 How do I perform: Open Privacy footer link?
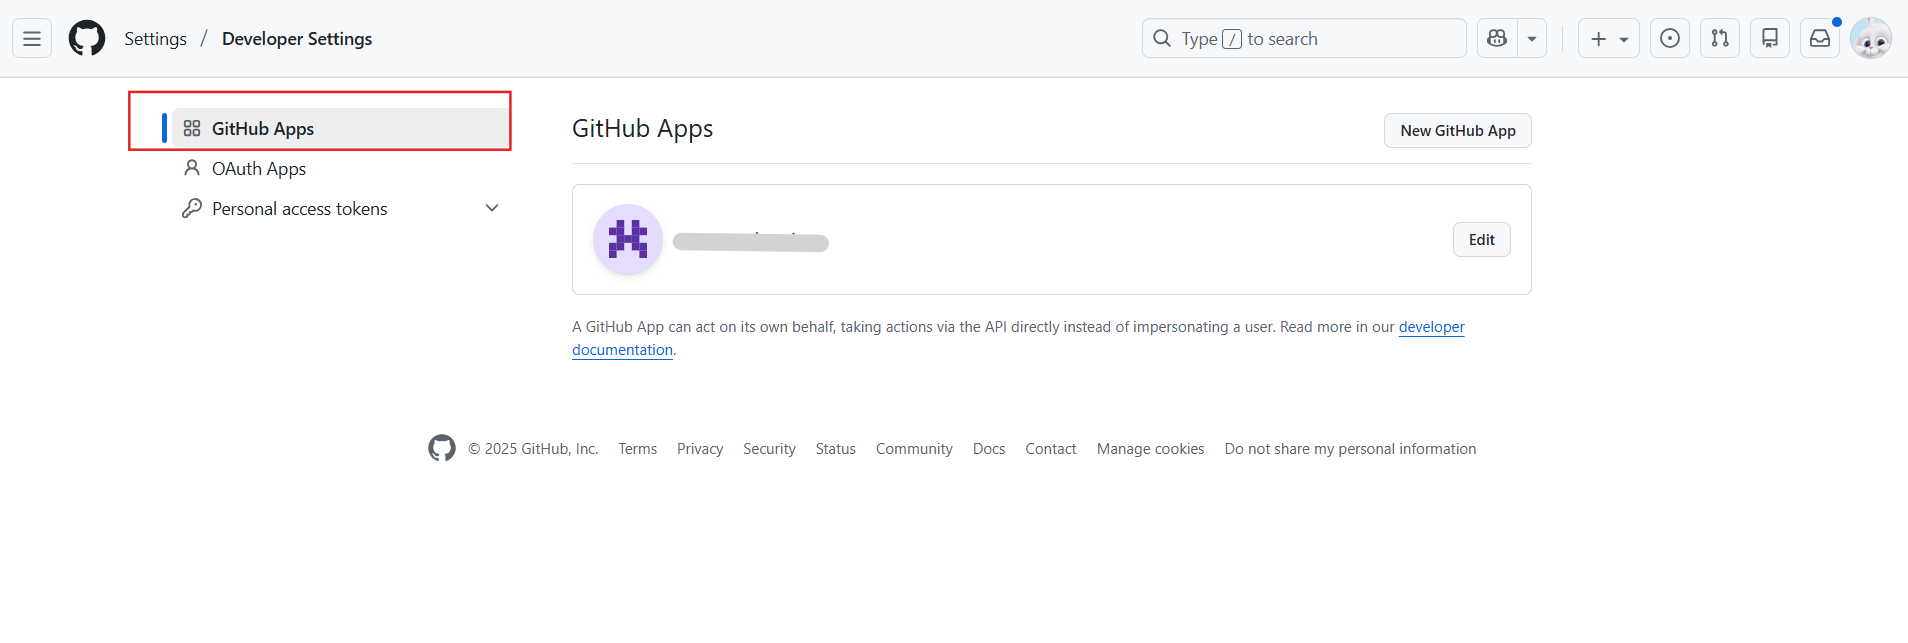(700, 449)
